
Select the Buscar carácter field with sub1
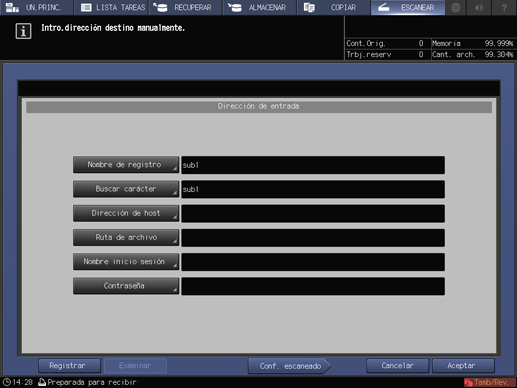point(313,189)
